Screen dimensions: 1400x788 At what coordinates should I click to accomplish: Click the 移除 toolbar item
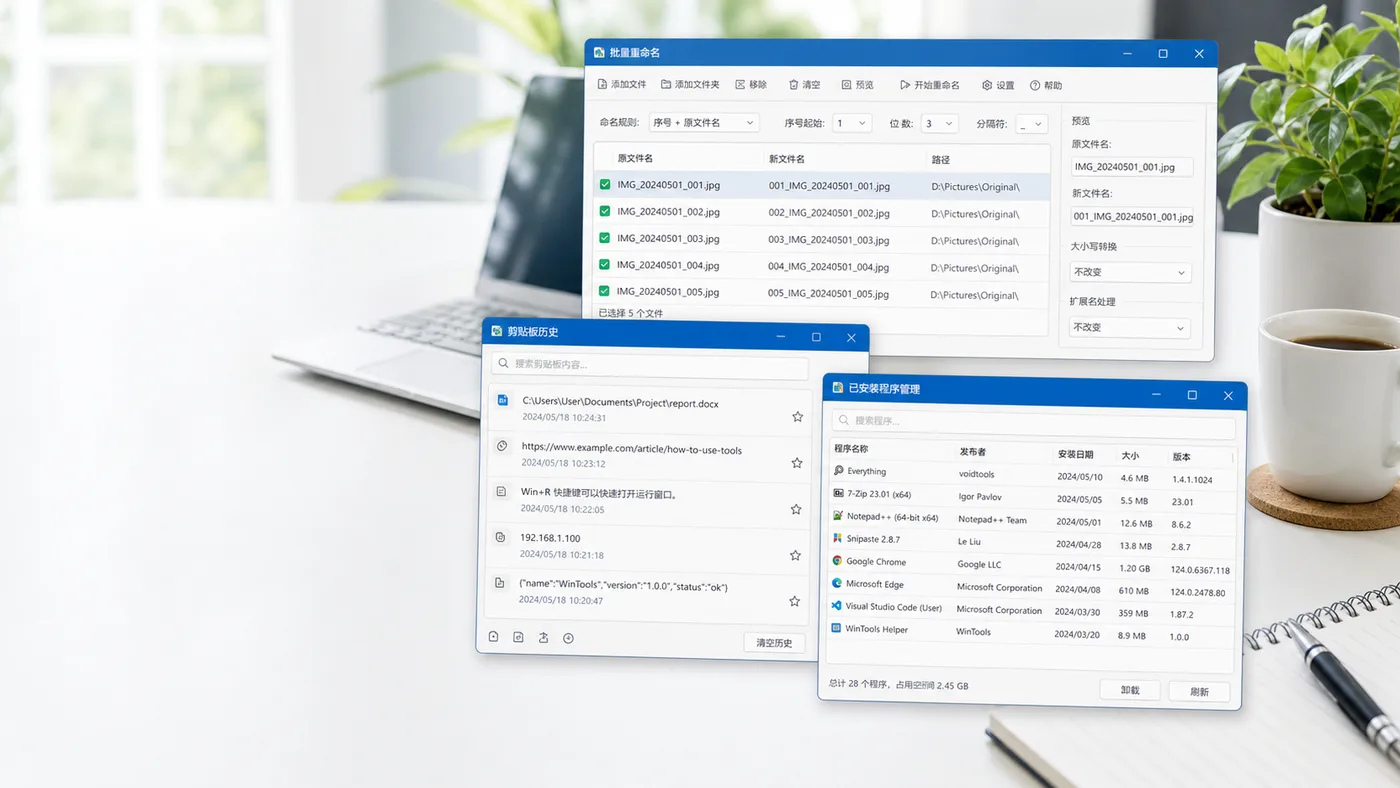[x=751, y=85]
